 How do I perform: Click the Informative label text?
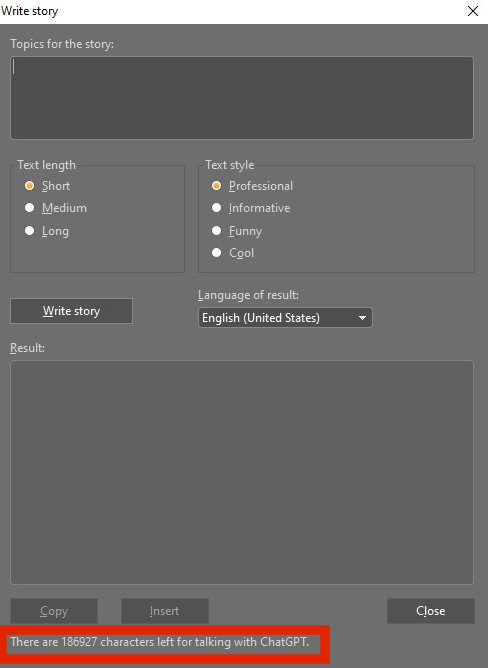pyautogui.click(x=259, y=208)
